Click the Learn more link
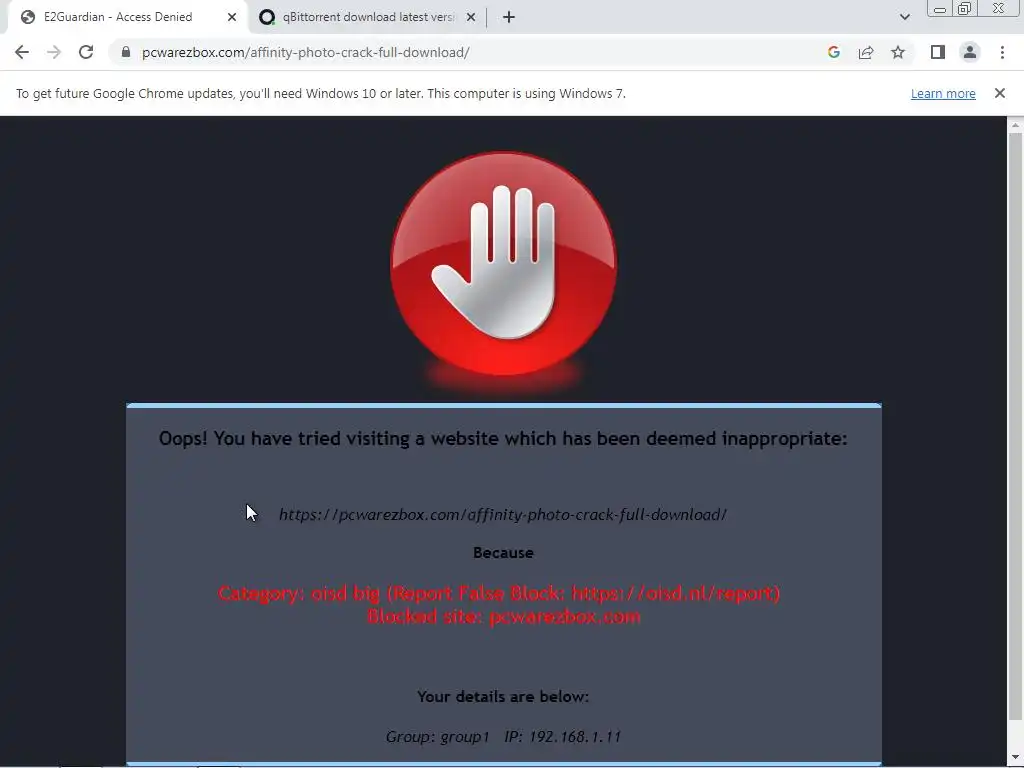 [x=943, y=93]
